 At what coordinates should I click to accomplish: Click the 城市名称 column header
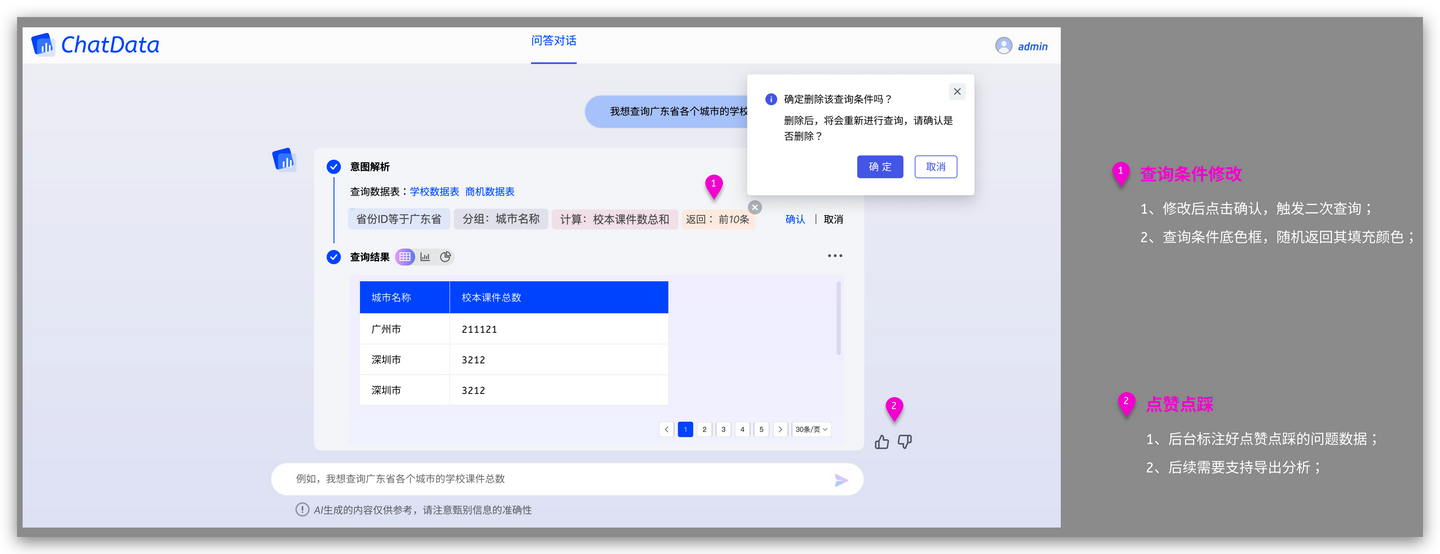(405, 297)
